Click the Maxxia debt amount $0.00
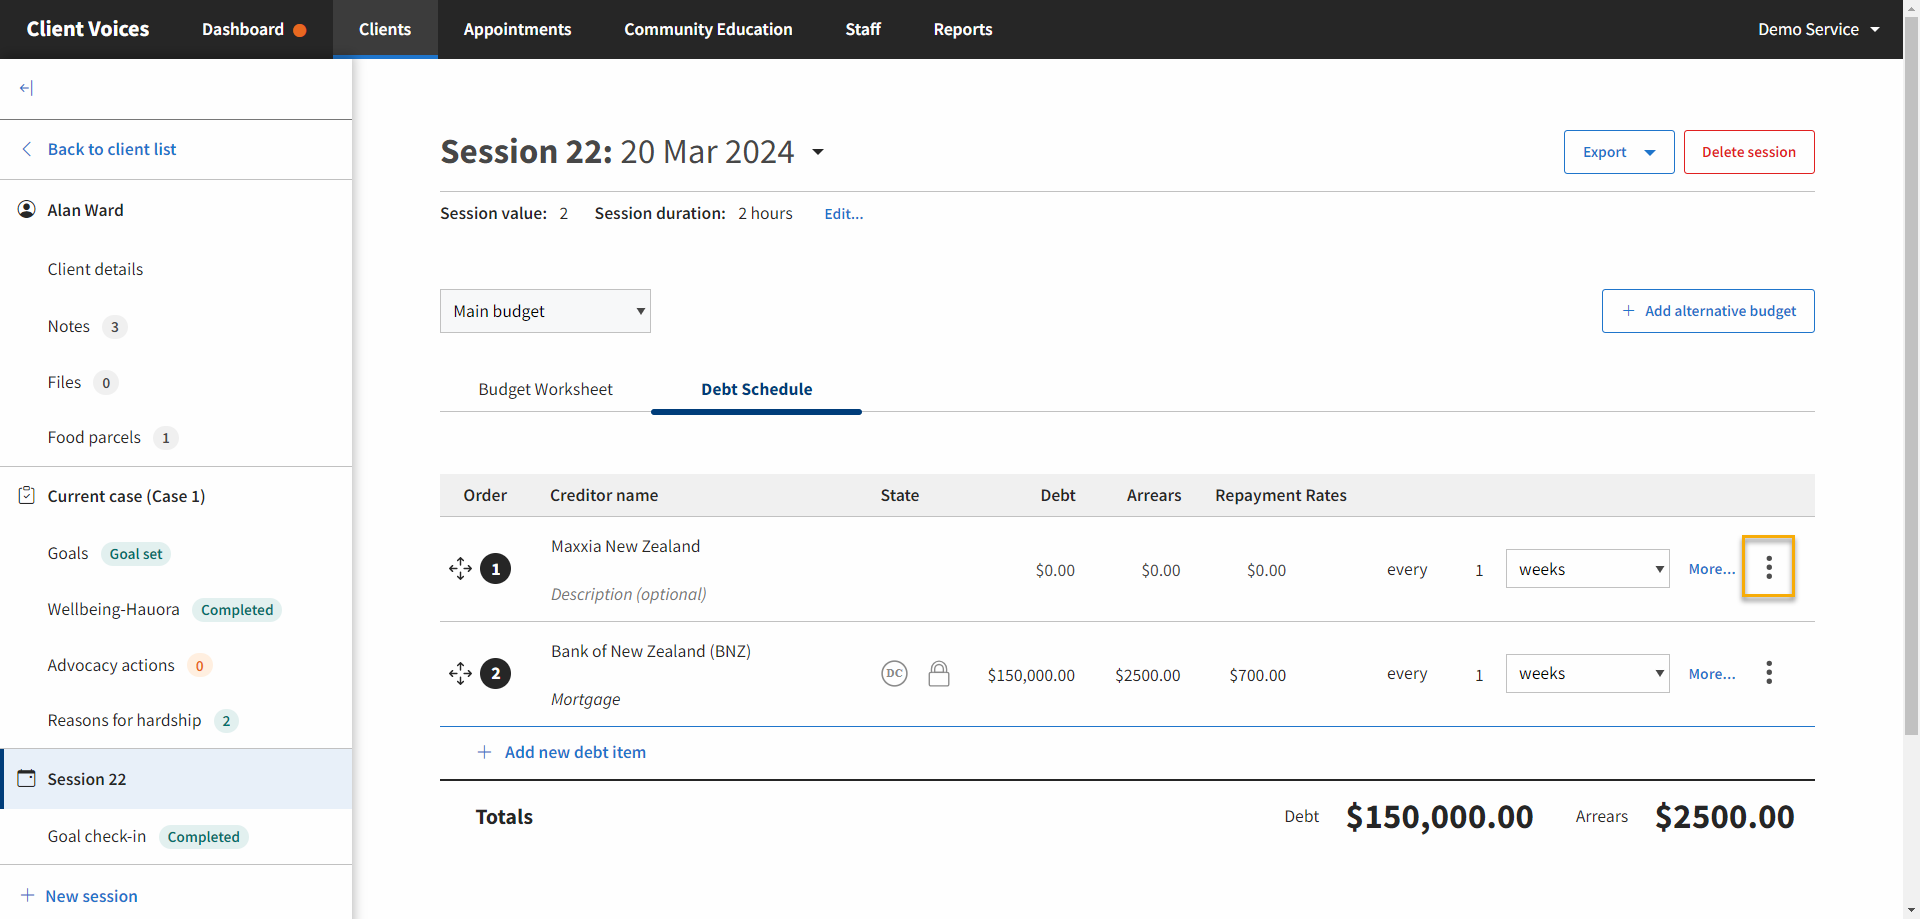1920x919 pixels. pos(1055,570)
